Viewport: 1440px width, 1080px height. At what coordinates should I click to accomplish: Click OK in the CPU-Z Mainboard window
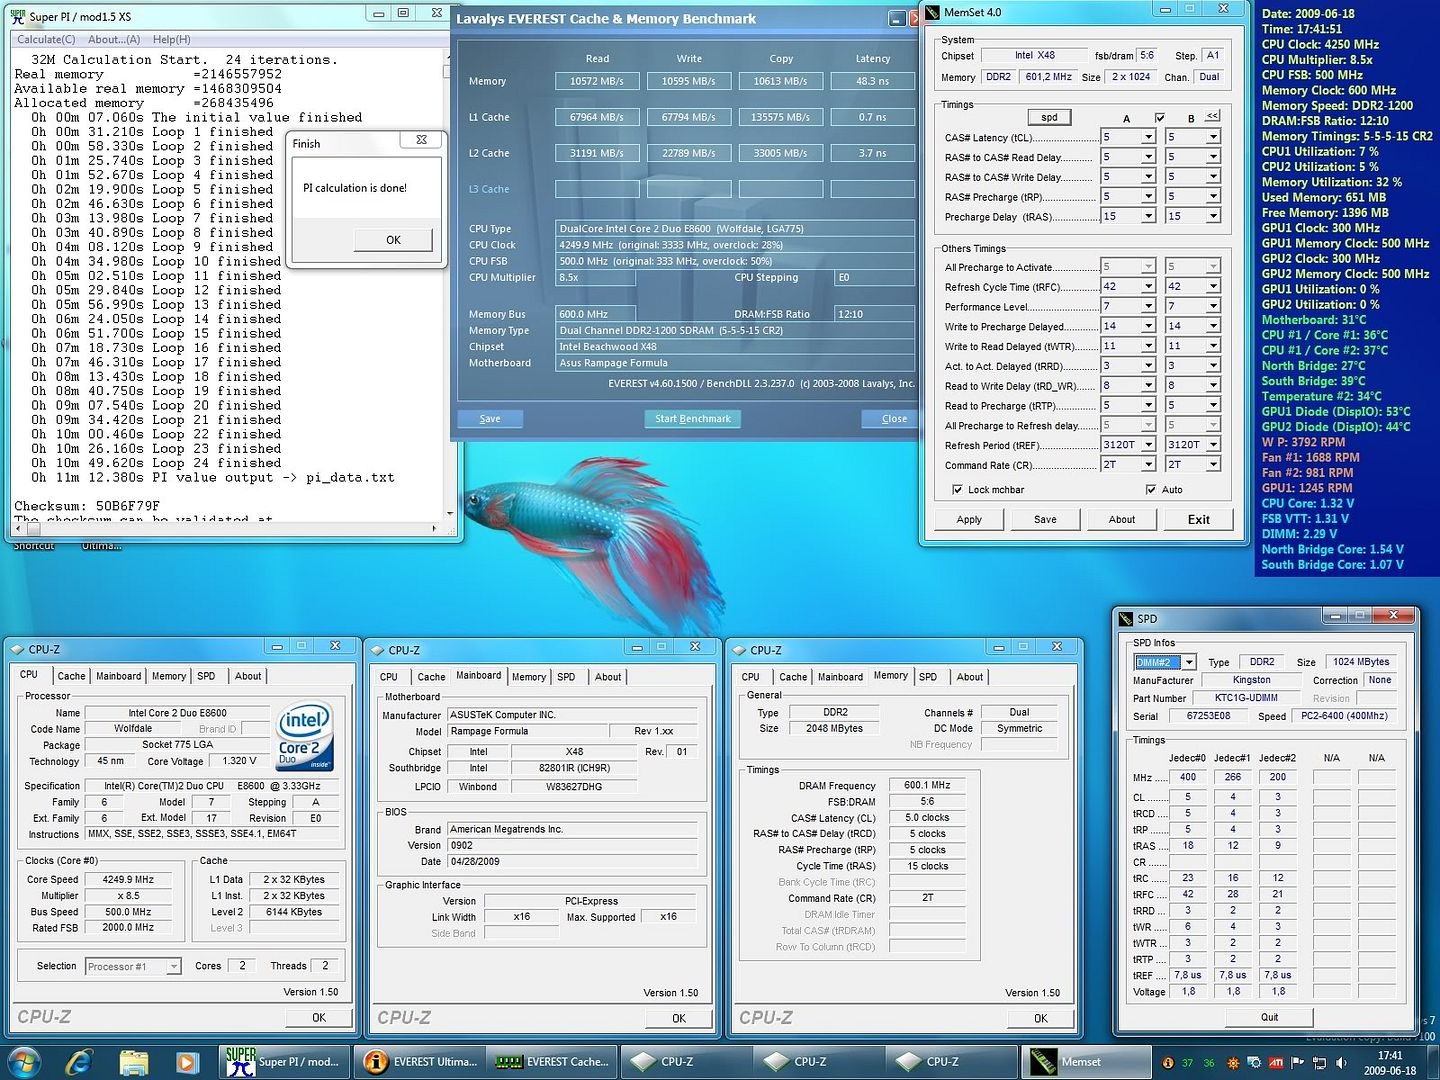coord(679,1018)
